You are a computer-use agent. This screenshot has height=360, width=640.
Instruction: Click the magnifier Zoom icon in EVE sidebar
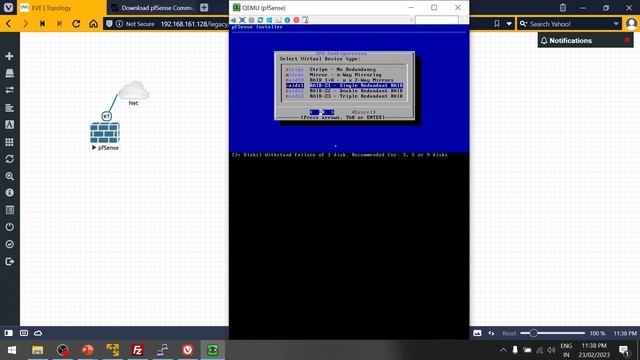(9, 176)
